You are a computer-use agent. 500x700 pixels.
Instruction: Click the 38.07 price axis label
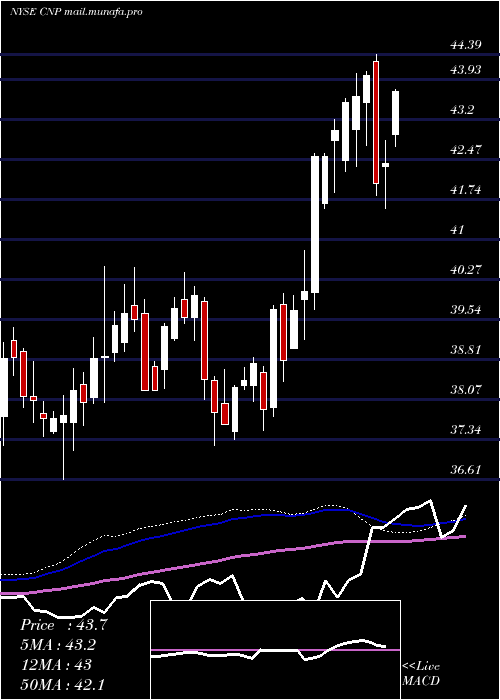pos(465,390)
